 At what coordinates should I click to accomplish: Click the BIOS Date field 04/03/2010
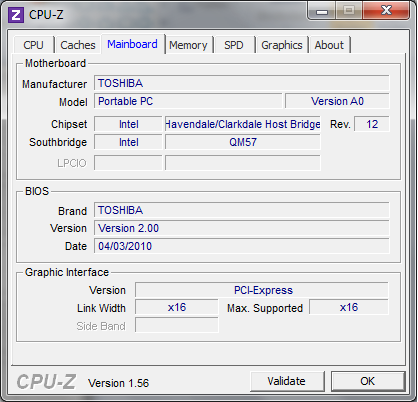[242, 246]
